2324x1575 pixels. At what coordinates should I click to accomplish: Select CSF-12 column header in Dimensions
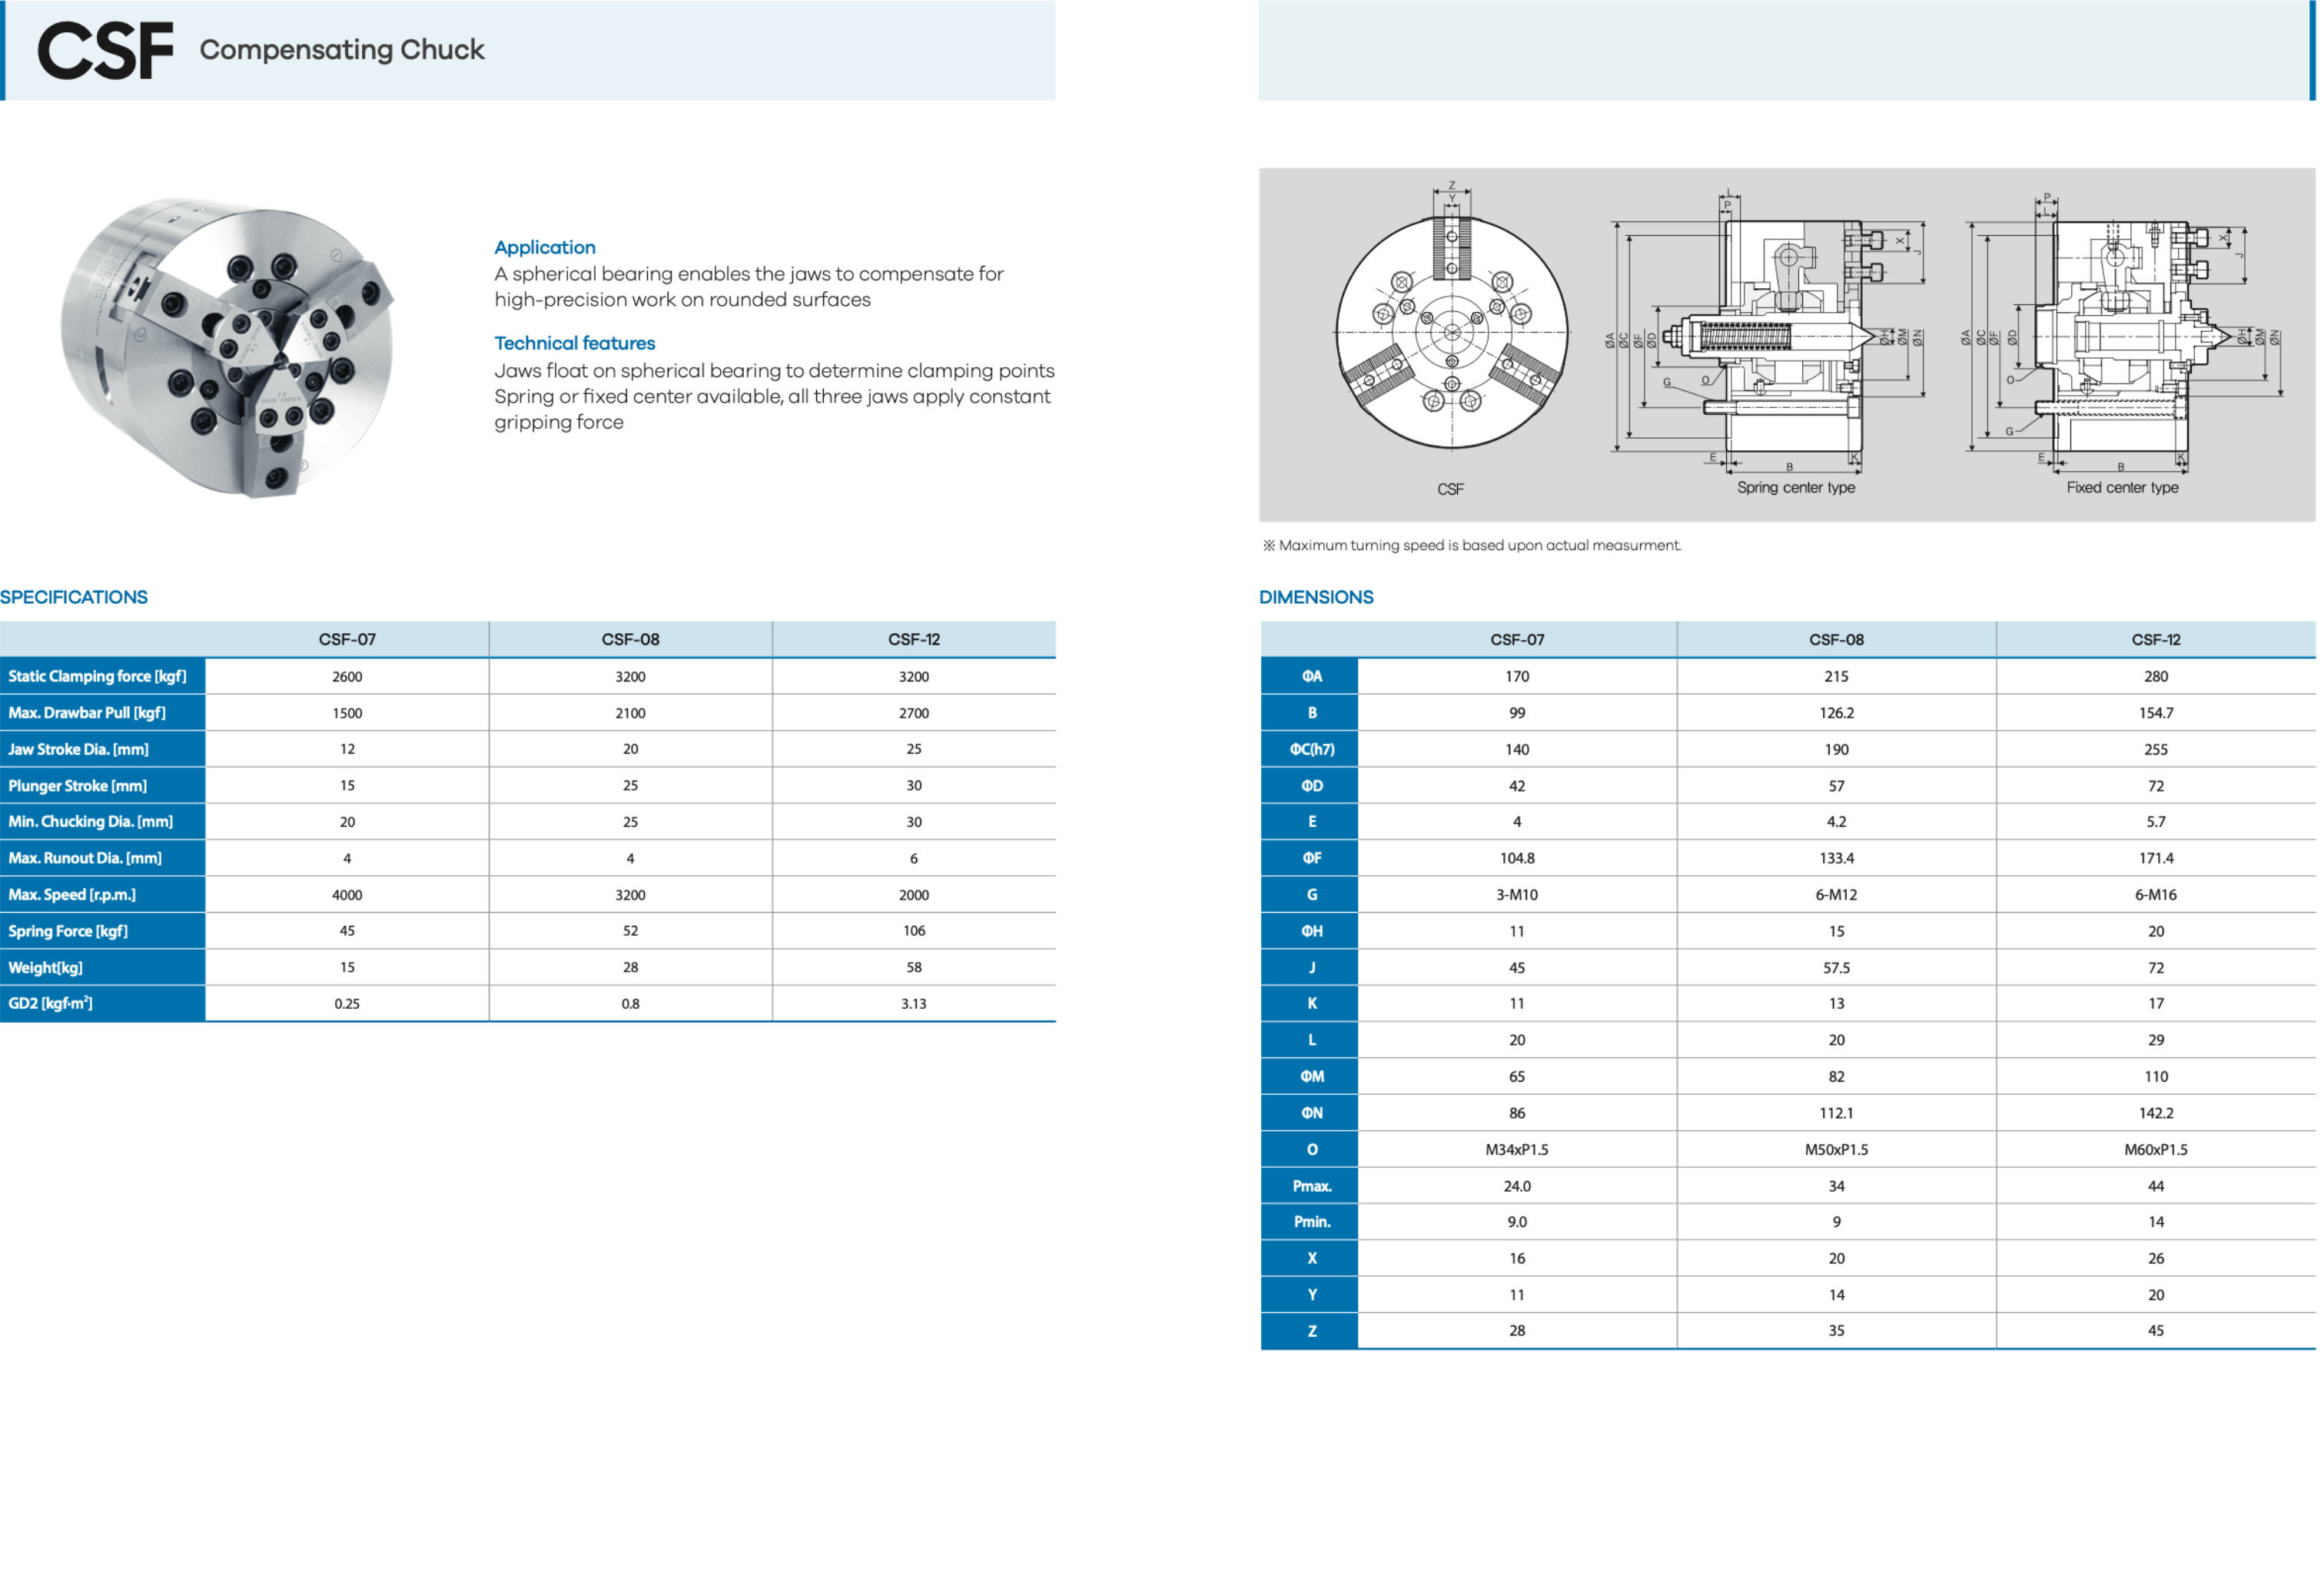coord(2155,639)
